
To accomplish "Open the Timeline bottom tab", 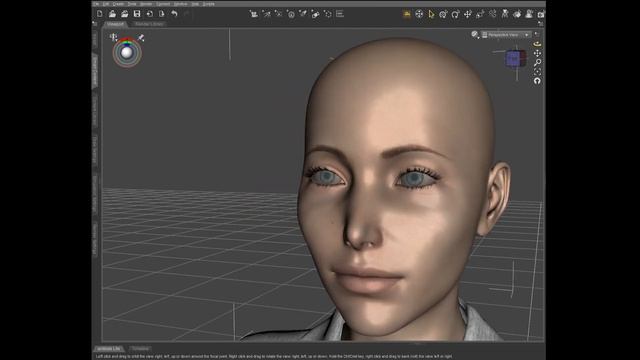I will pyautogui.click(x=140, y=349).
